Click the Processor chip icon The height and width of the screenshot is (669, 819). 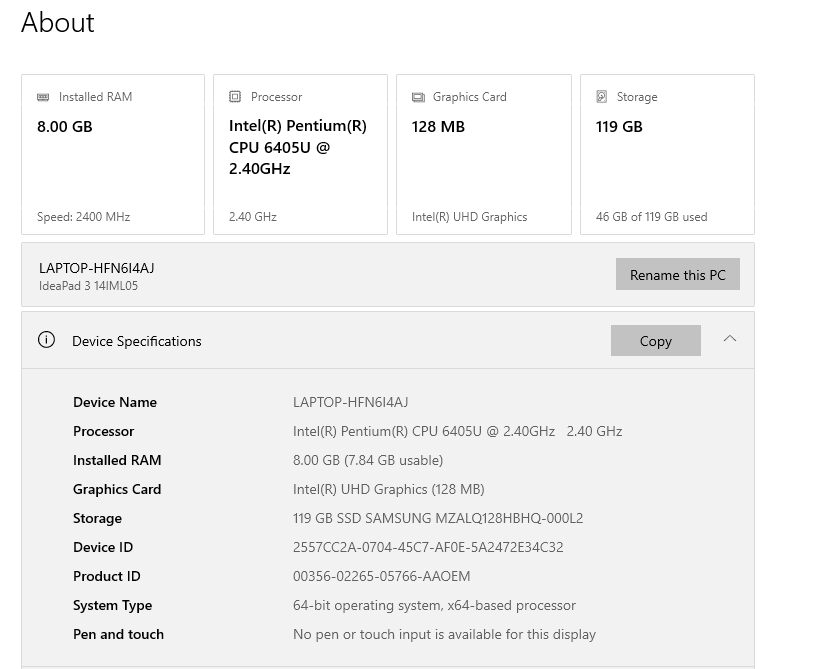235,97
